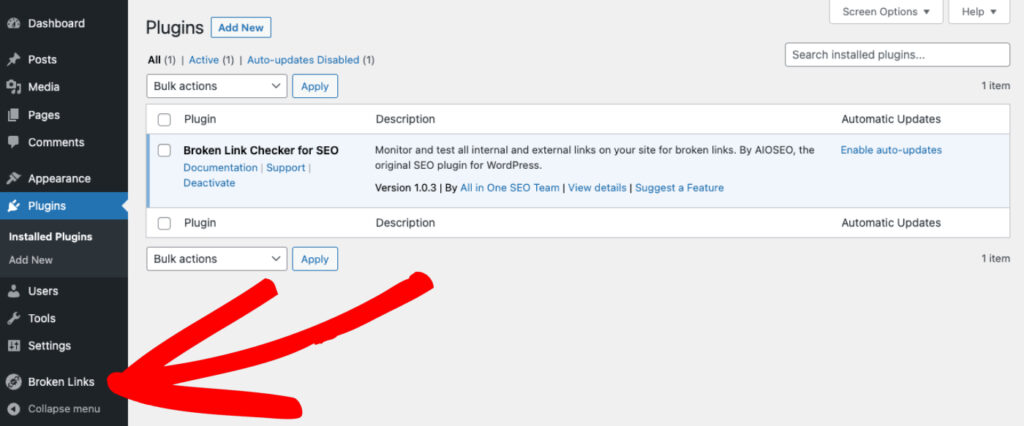Open the Settings menu item
This screenshot has height=426, width=1024.
click(x=49, y=346)
